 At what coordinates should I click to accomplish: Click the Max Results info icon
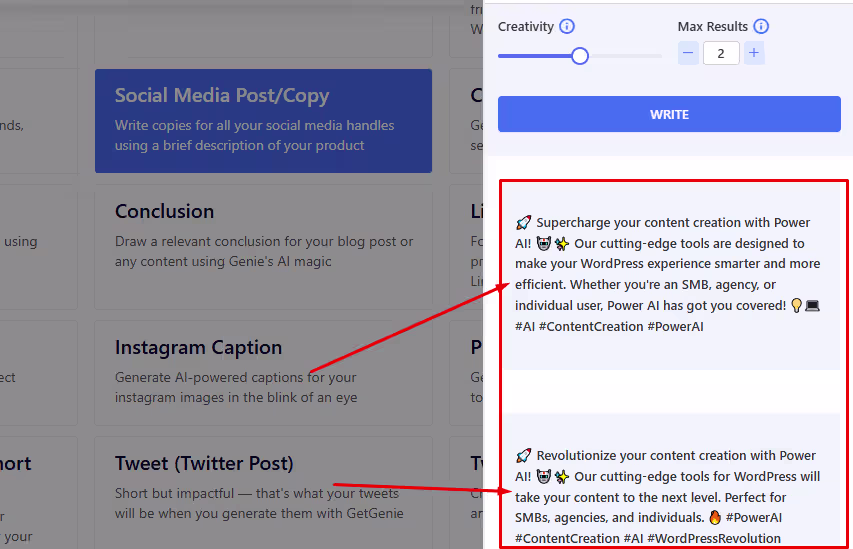coord(761,26)
